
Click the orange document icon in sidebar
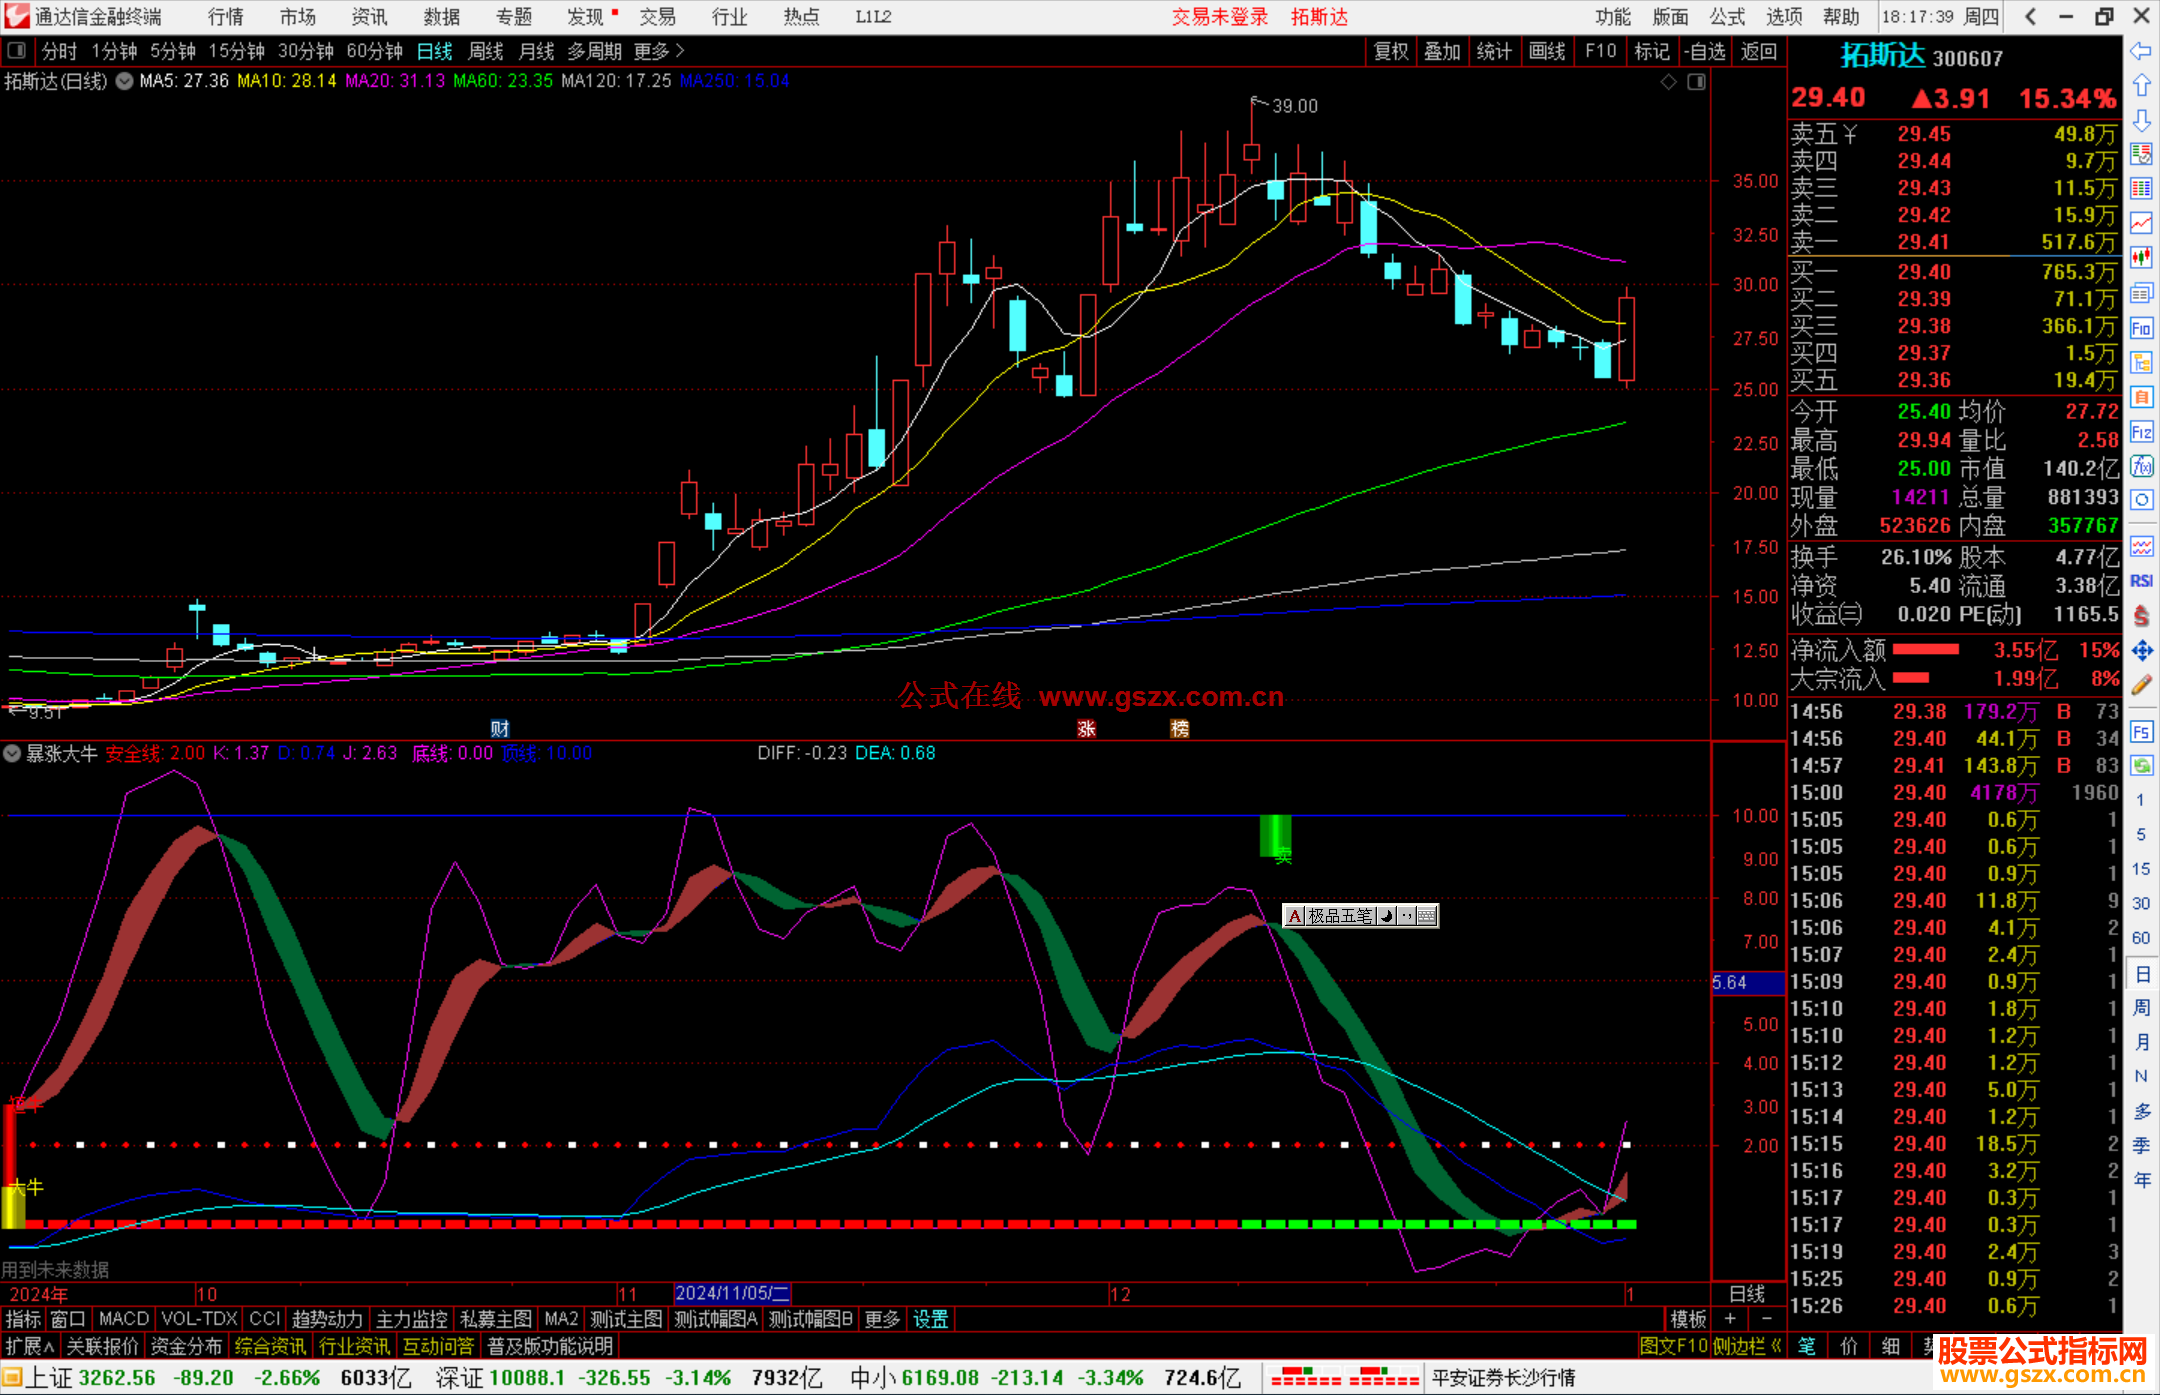[2141, 397]
